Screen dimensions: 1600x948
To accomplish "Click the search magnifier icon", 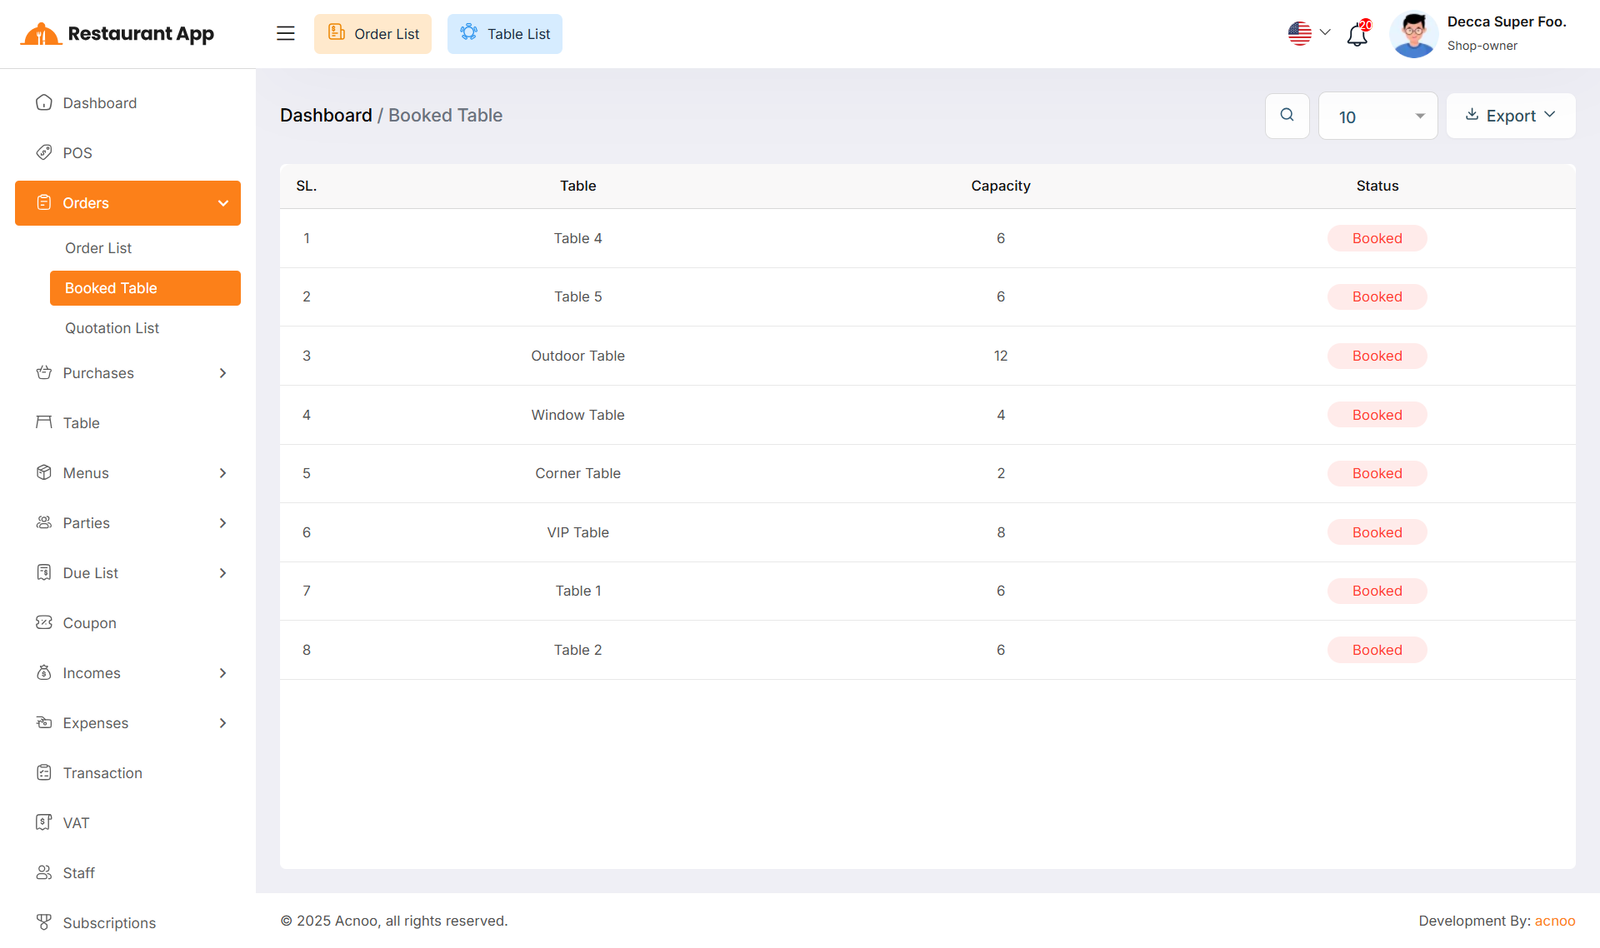I will pyautogui.click(x=1287, y=116).
